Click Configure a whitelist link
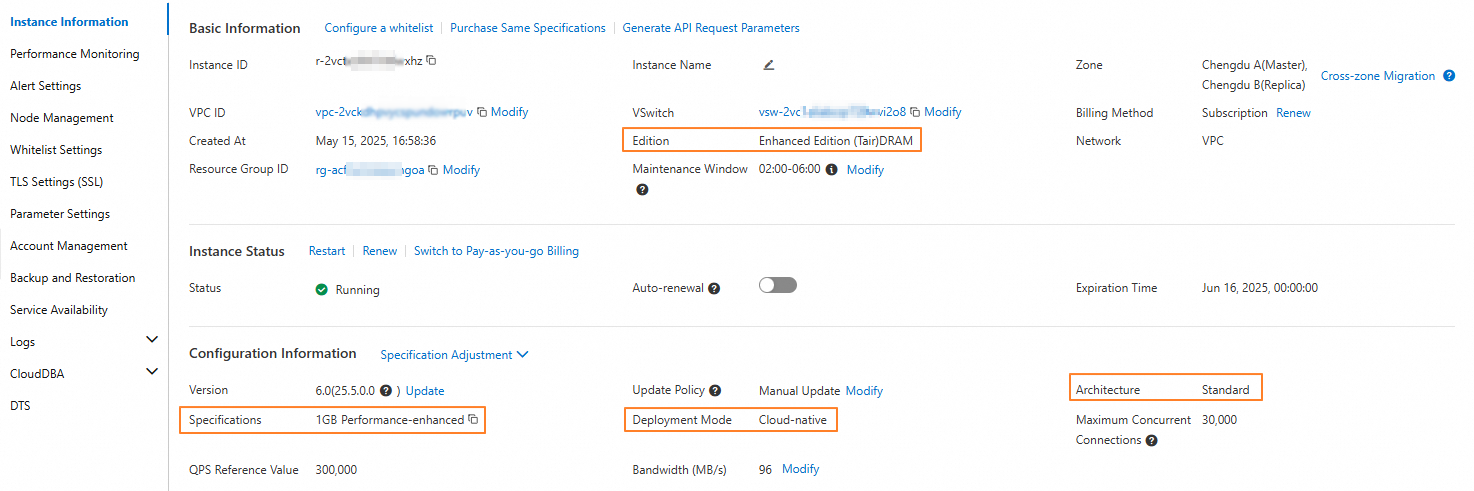1474x491 pixels. click(379, 28)
